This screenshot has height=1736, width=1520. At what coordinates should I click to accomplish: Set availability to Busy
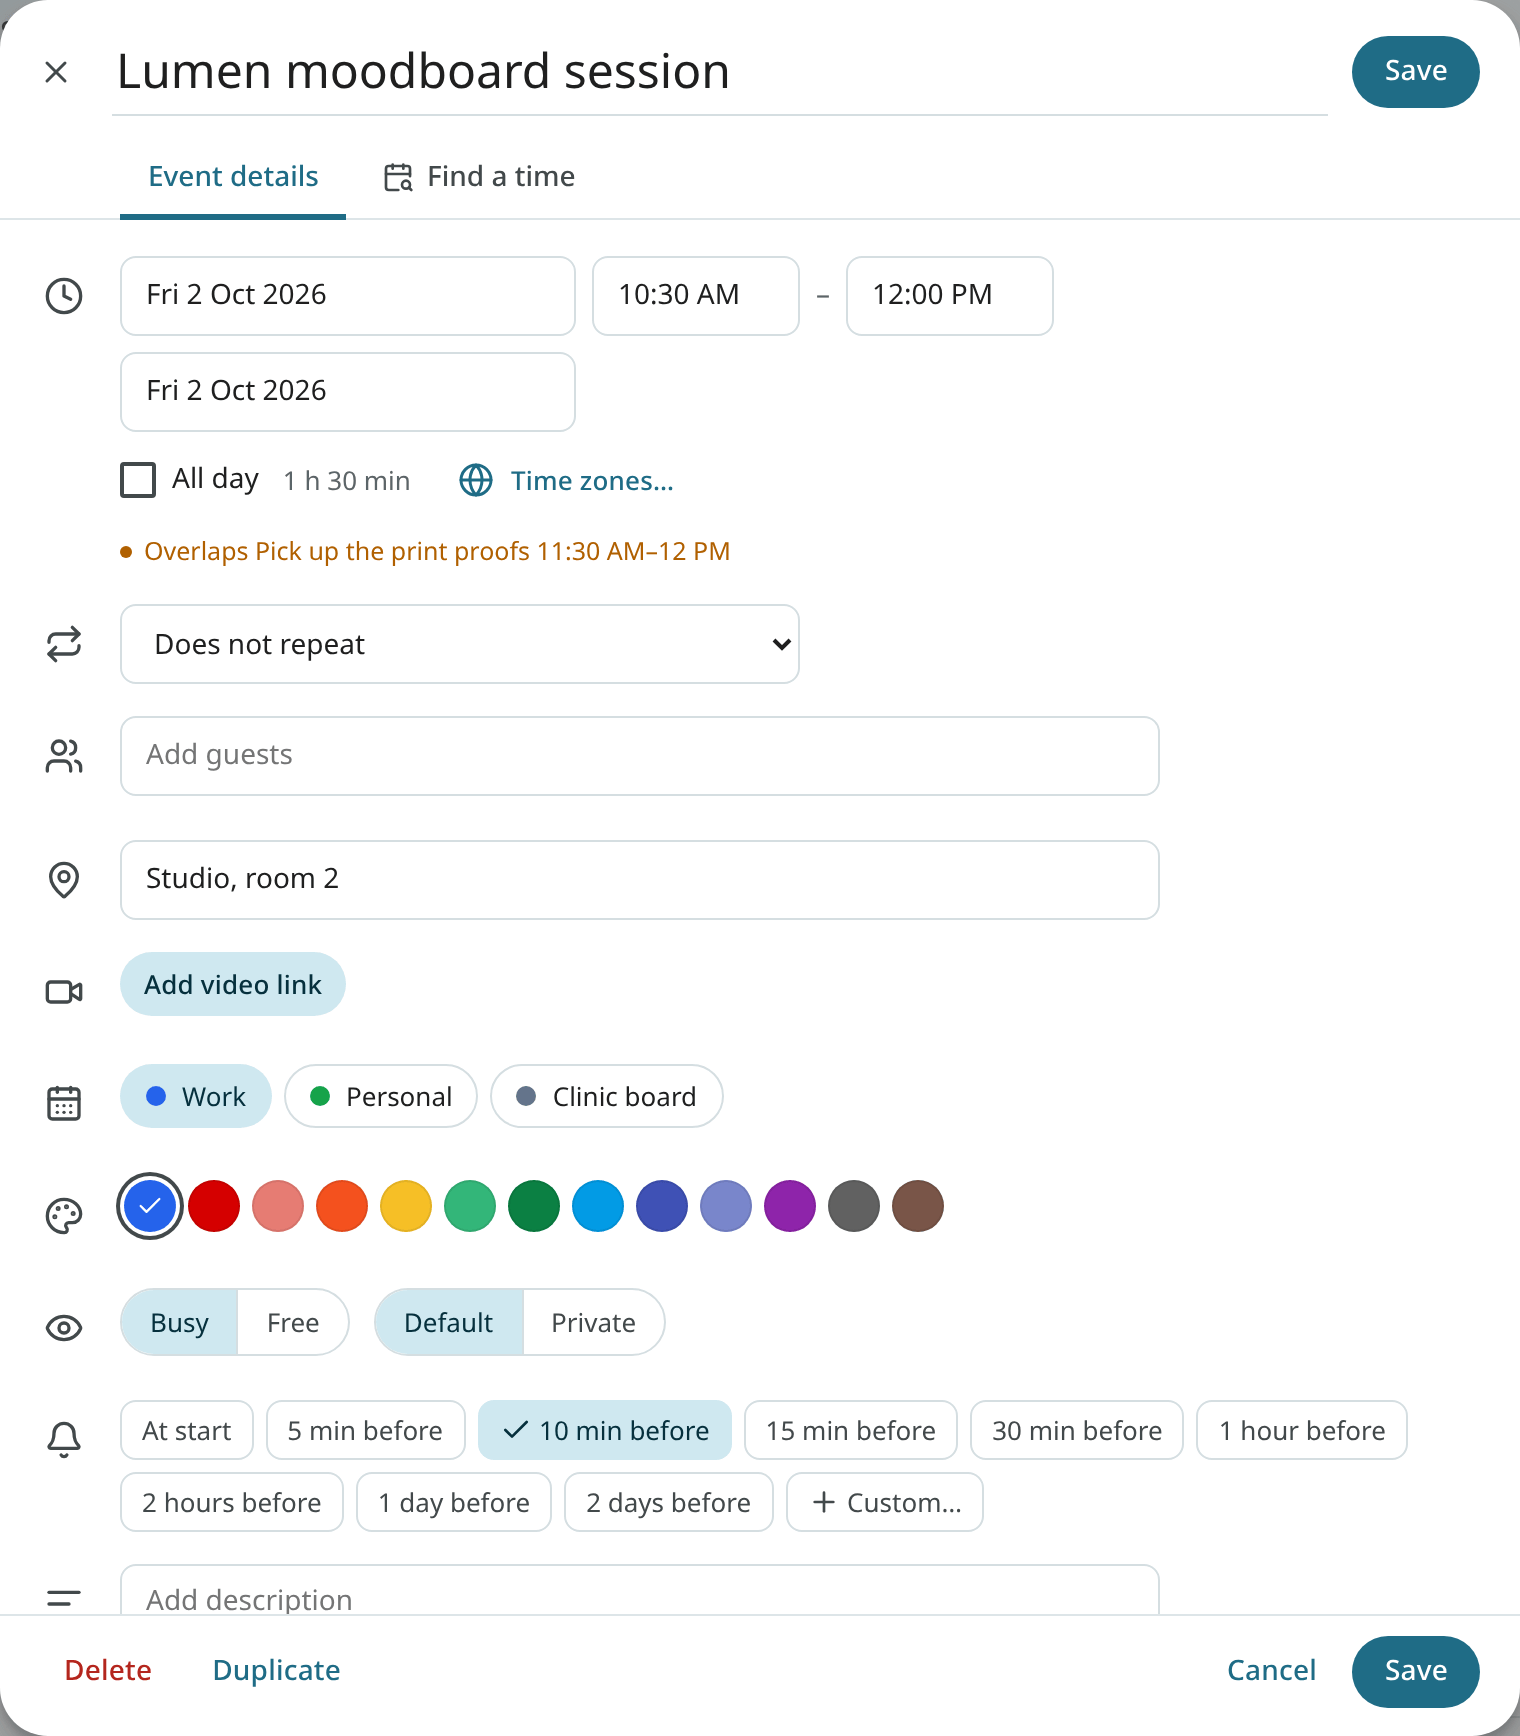179,1322
